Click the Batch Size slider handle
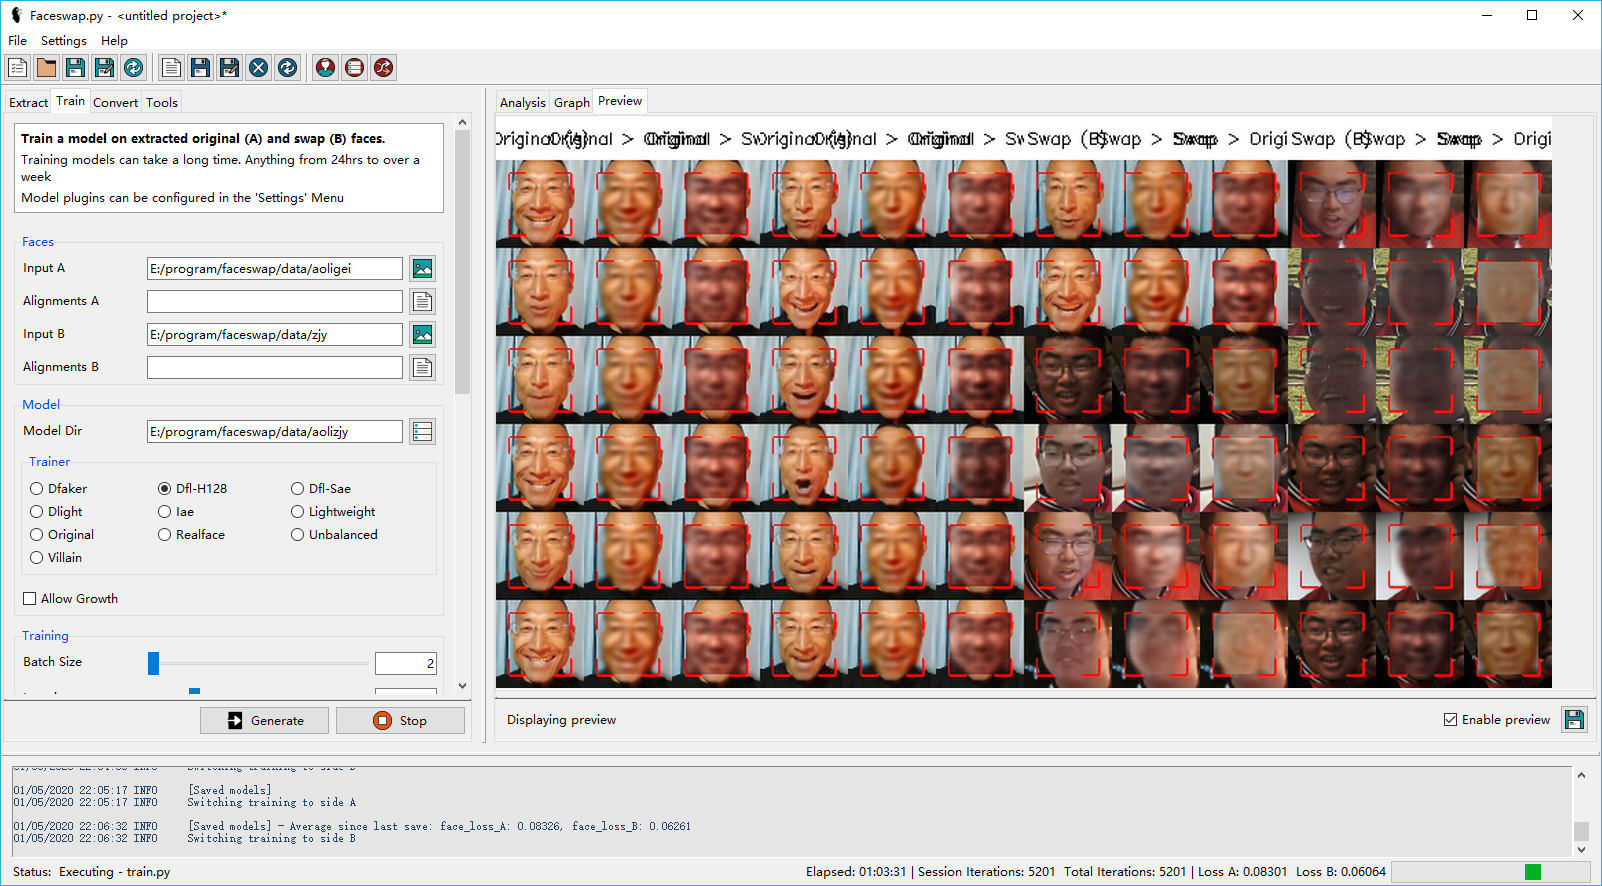This screenshot has height=886, width=1602. pos(153,663)
